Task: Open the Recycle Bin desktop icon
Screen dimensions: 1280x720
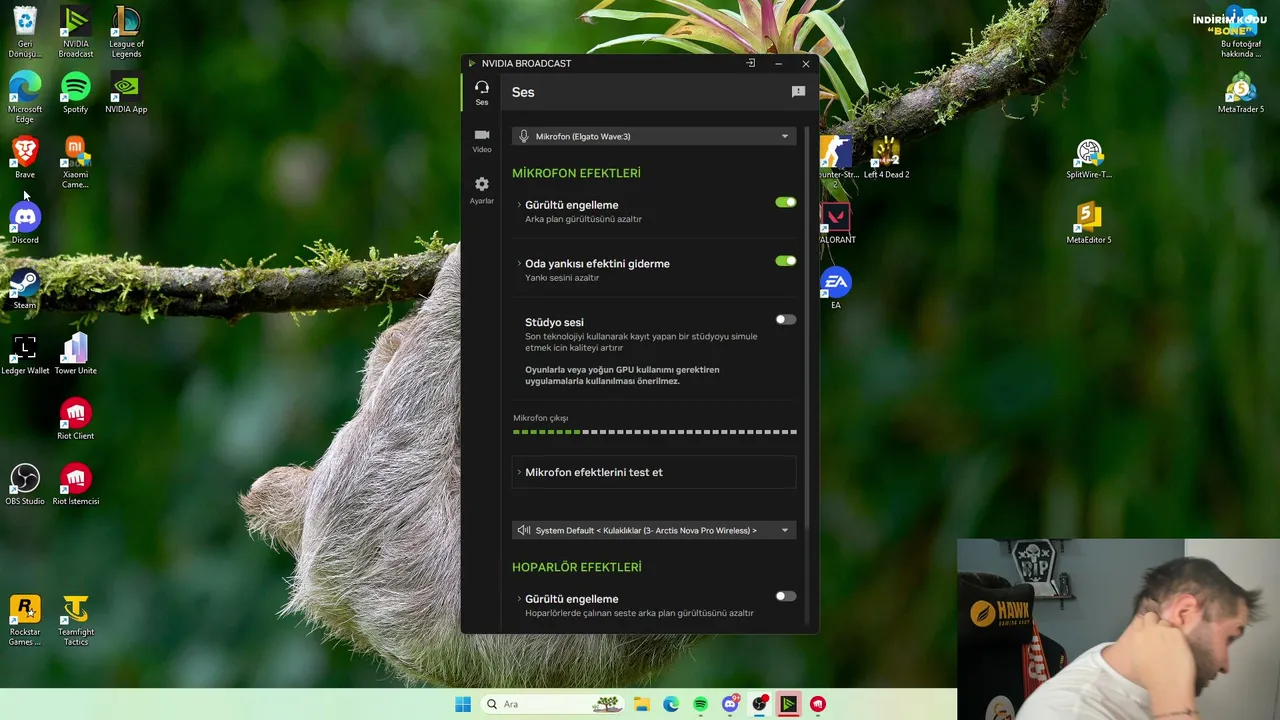Action: coord(25,32)
